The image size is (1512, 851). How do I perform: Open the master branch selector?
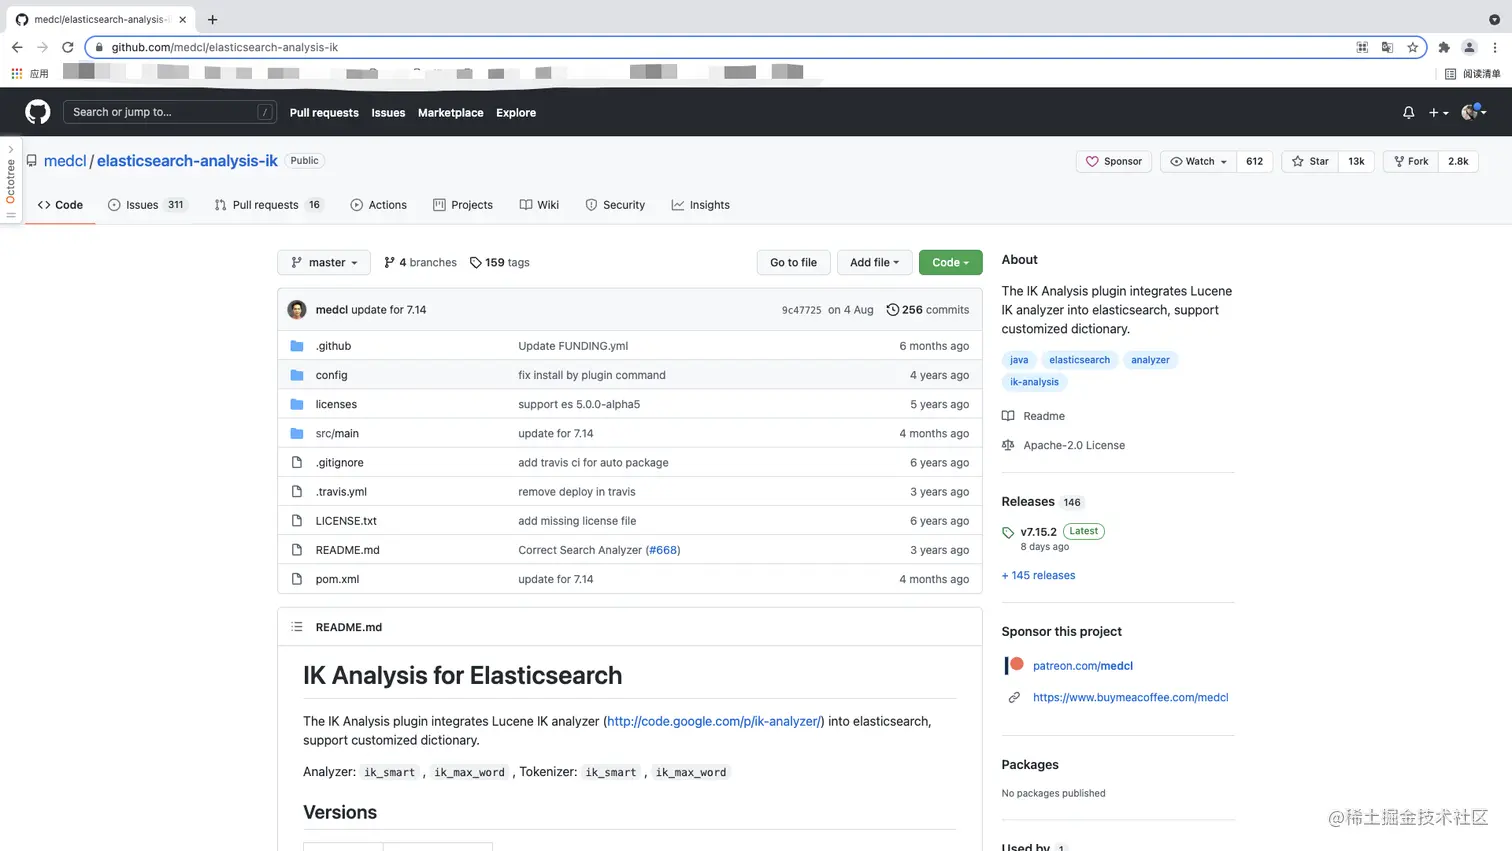[324, 262]
